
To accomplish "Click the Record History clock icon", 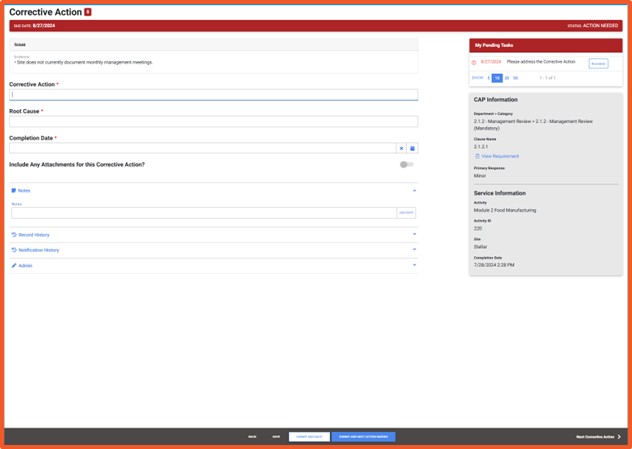I will (x=14, y=235).
